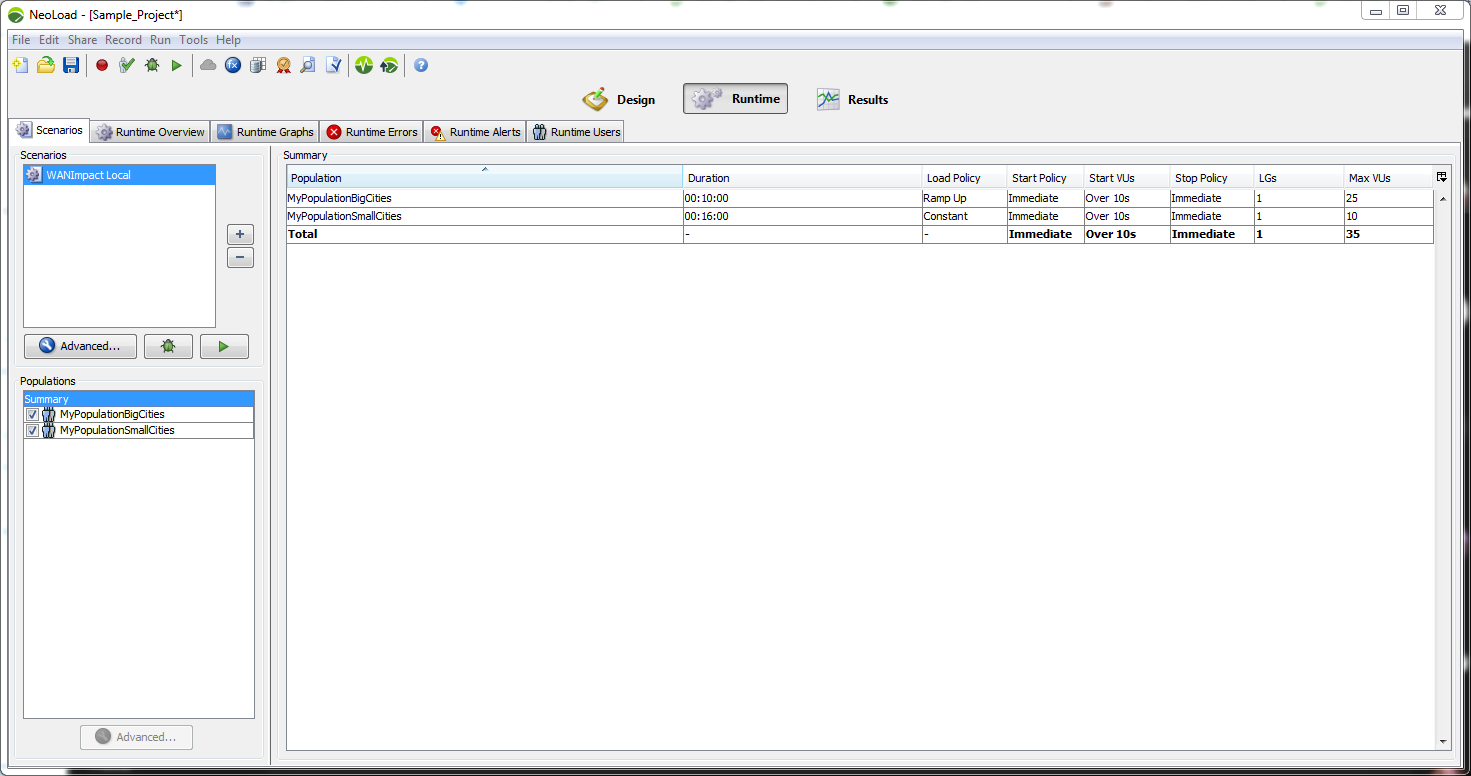Click the green heartbeat monitor icon
The height and width of the screenshot is (776, 1471).
pyautogui.click(x=364, y=65)
